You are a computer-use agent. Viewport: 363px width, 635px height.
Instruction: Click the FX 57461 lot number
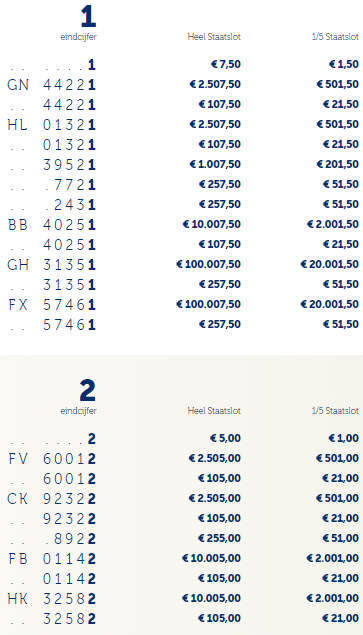tap(51, 305)
